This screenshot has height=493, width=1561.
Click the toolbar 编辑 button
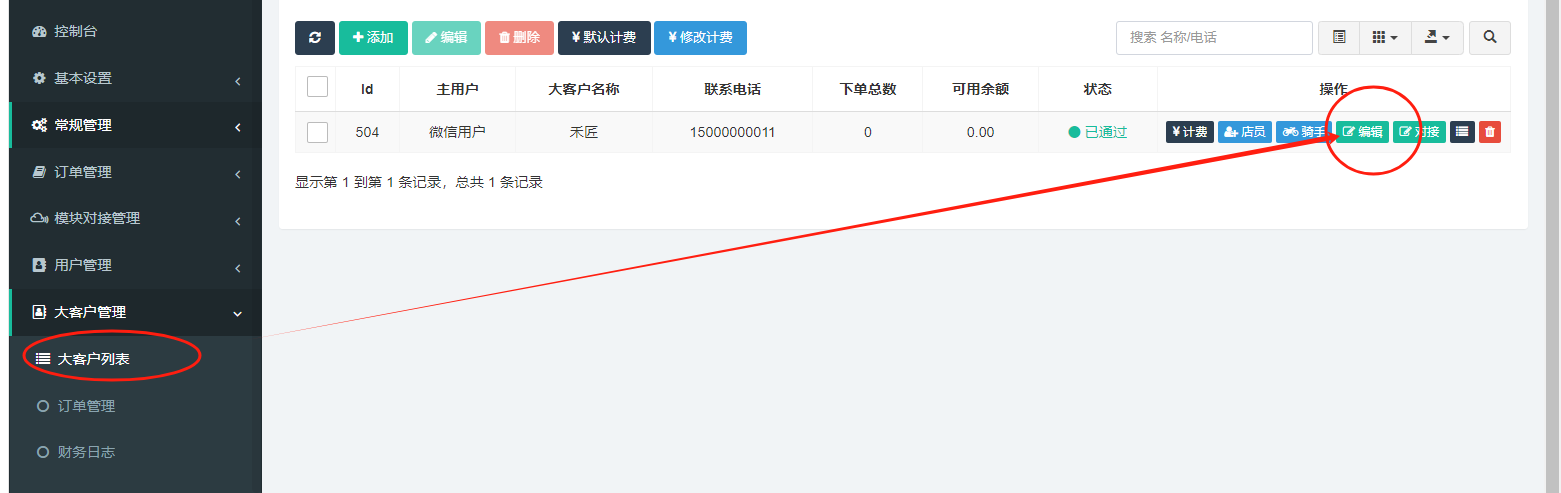click(x=446, y=38)
